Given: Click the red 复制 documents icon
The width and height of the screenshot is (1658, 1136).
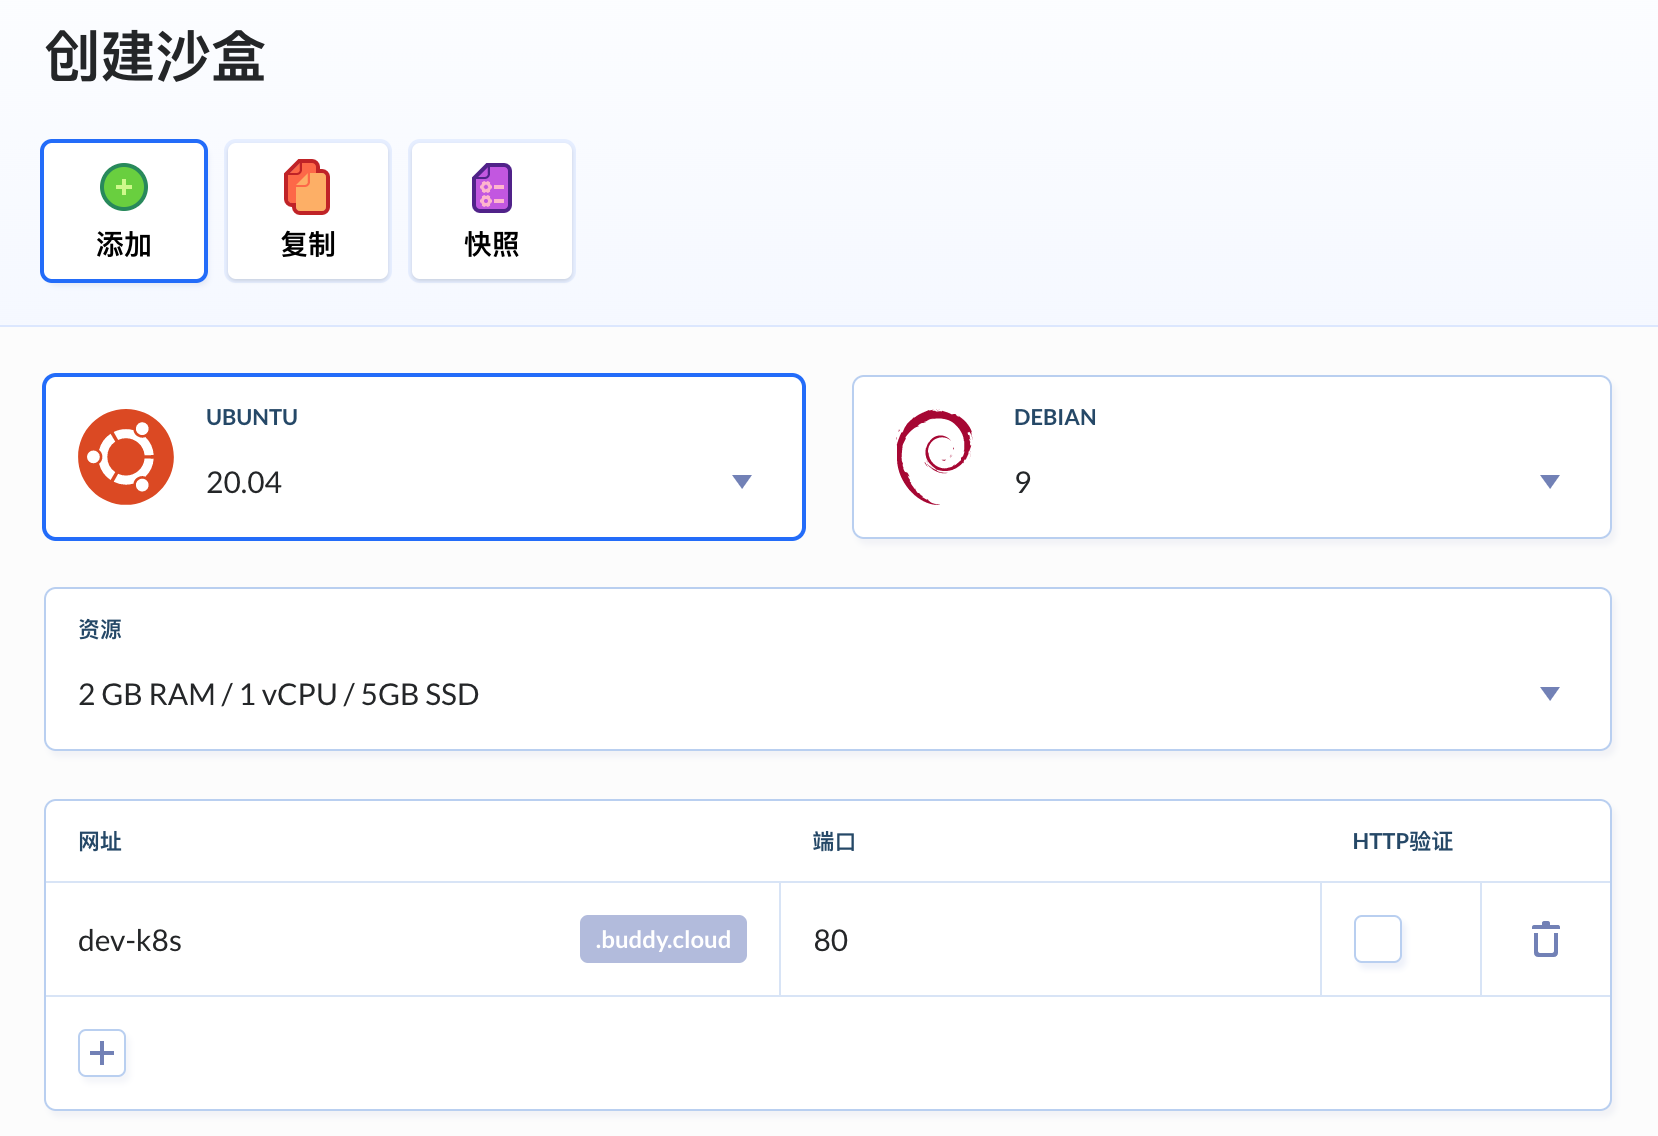Looking at the screenshot, I should pyautogui.click(x=307, y=187).
